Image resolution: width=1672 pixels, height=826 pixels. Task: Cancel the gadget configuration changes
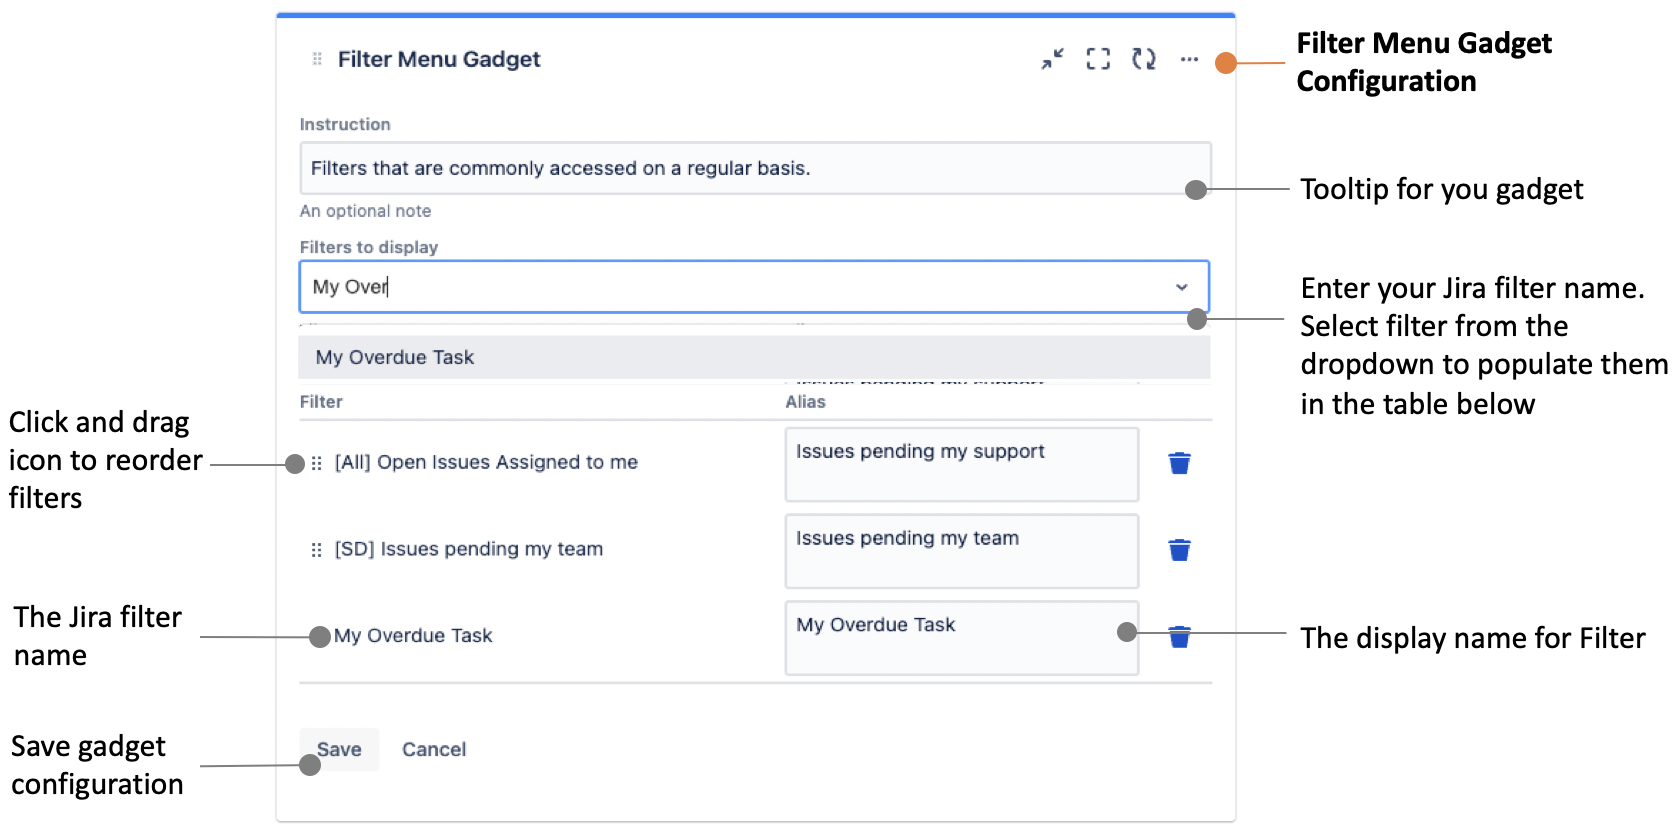click(x=434, y=749)
